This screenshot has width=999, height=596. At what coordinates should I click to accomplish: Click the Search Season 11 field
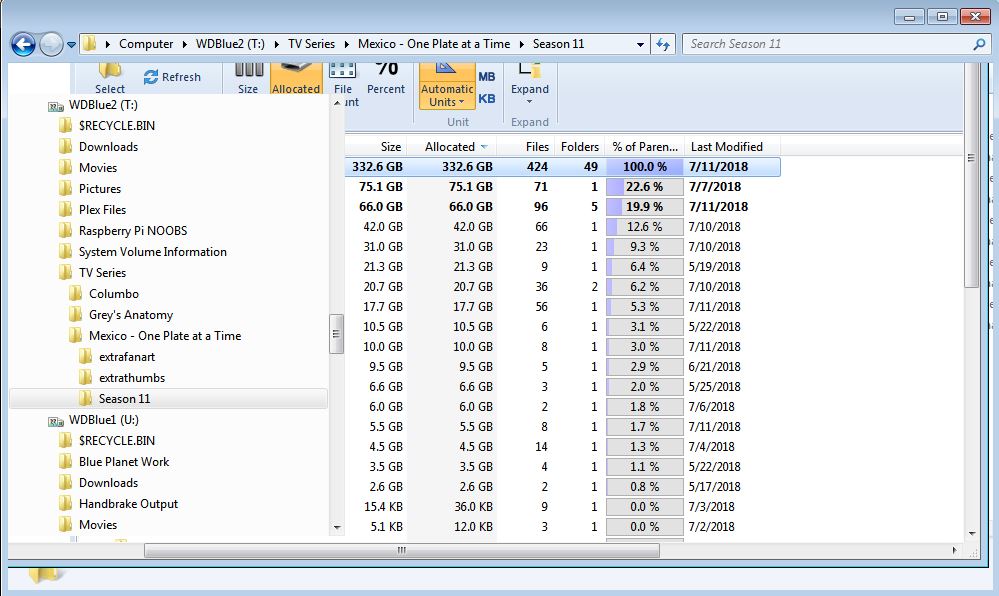point(826,44)
